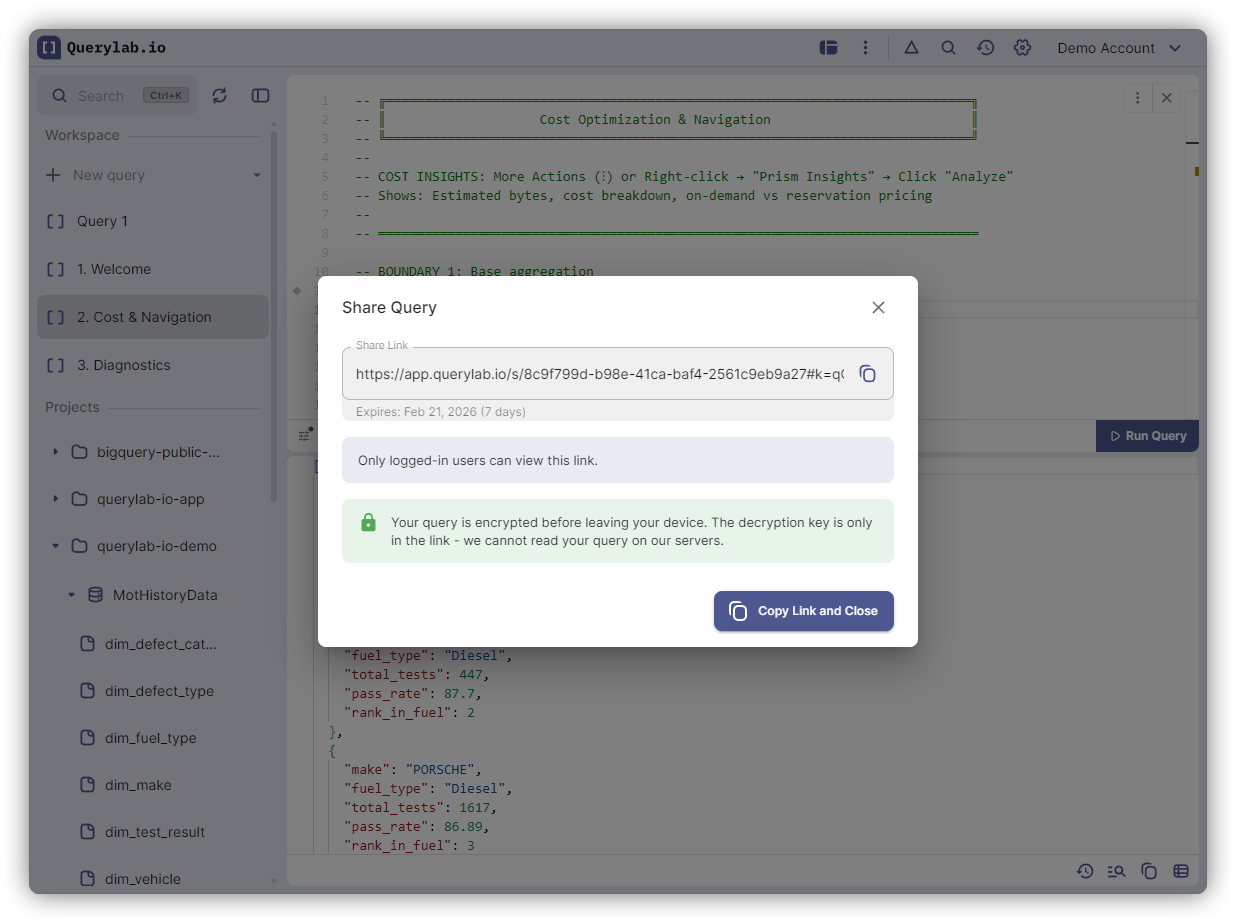
Task: Open the three-dot menu in top bar
Action: [865, 48]
